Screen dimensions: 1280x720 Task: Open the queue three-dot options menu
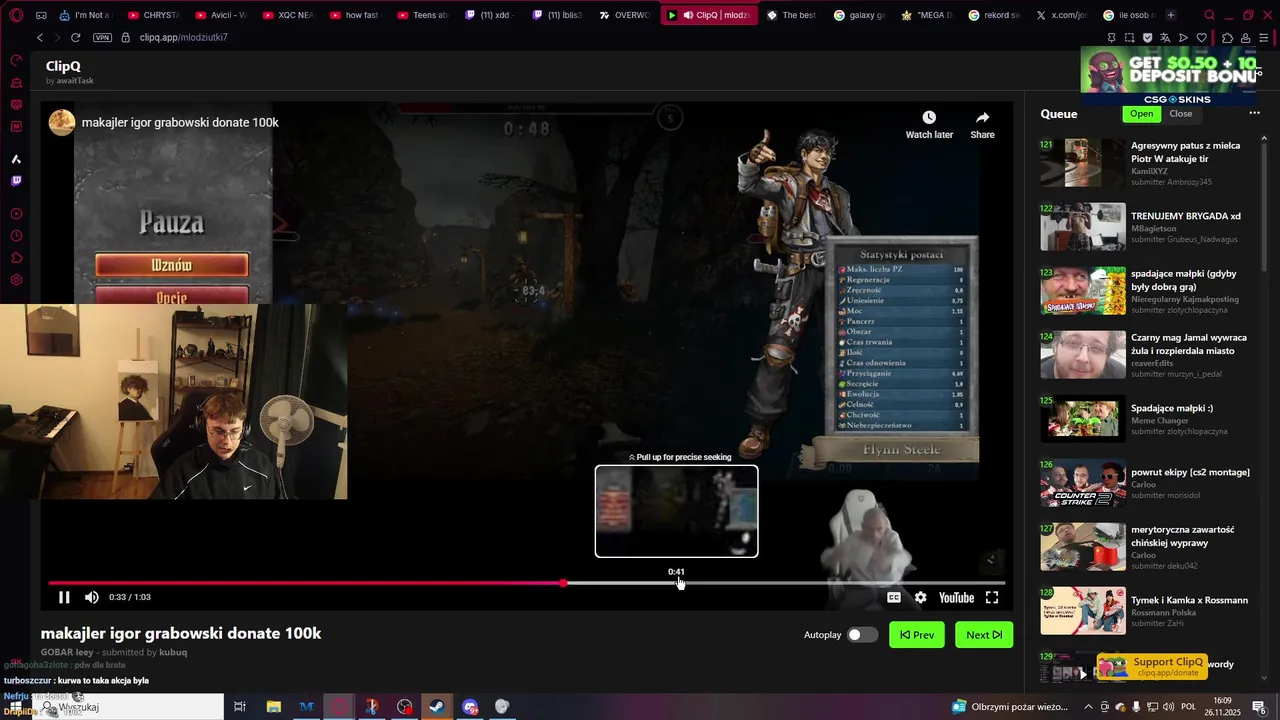(x=1254, y=113)
